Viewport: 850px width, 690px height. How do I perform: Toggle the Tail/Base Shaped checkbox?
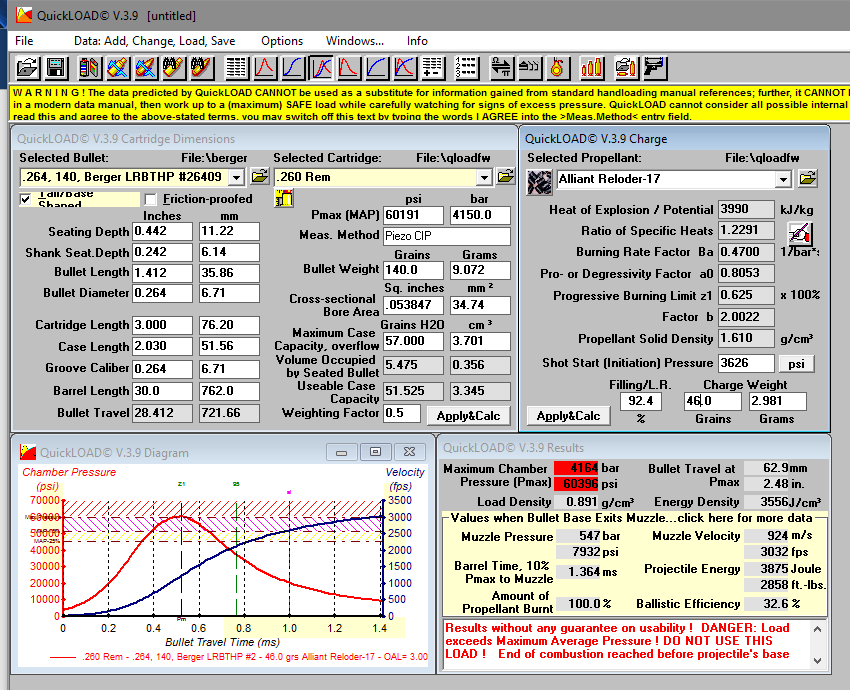[x=25, y=199]
